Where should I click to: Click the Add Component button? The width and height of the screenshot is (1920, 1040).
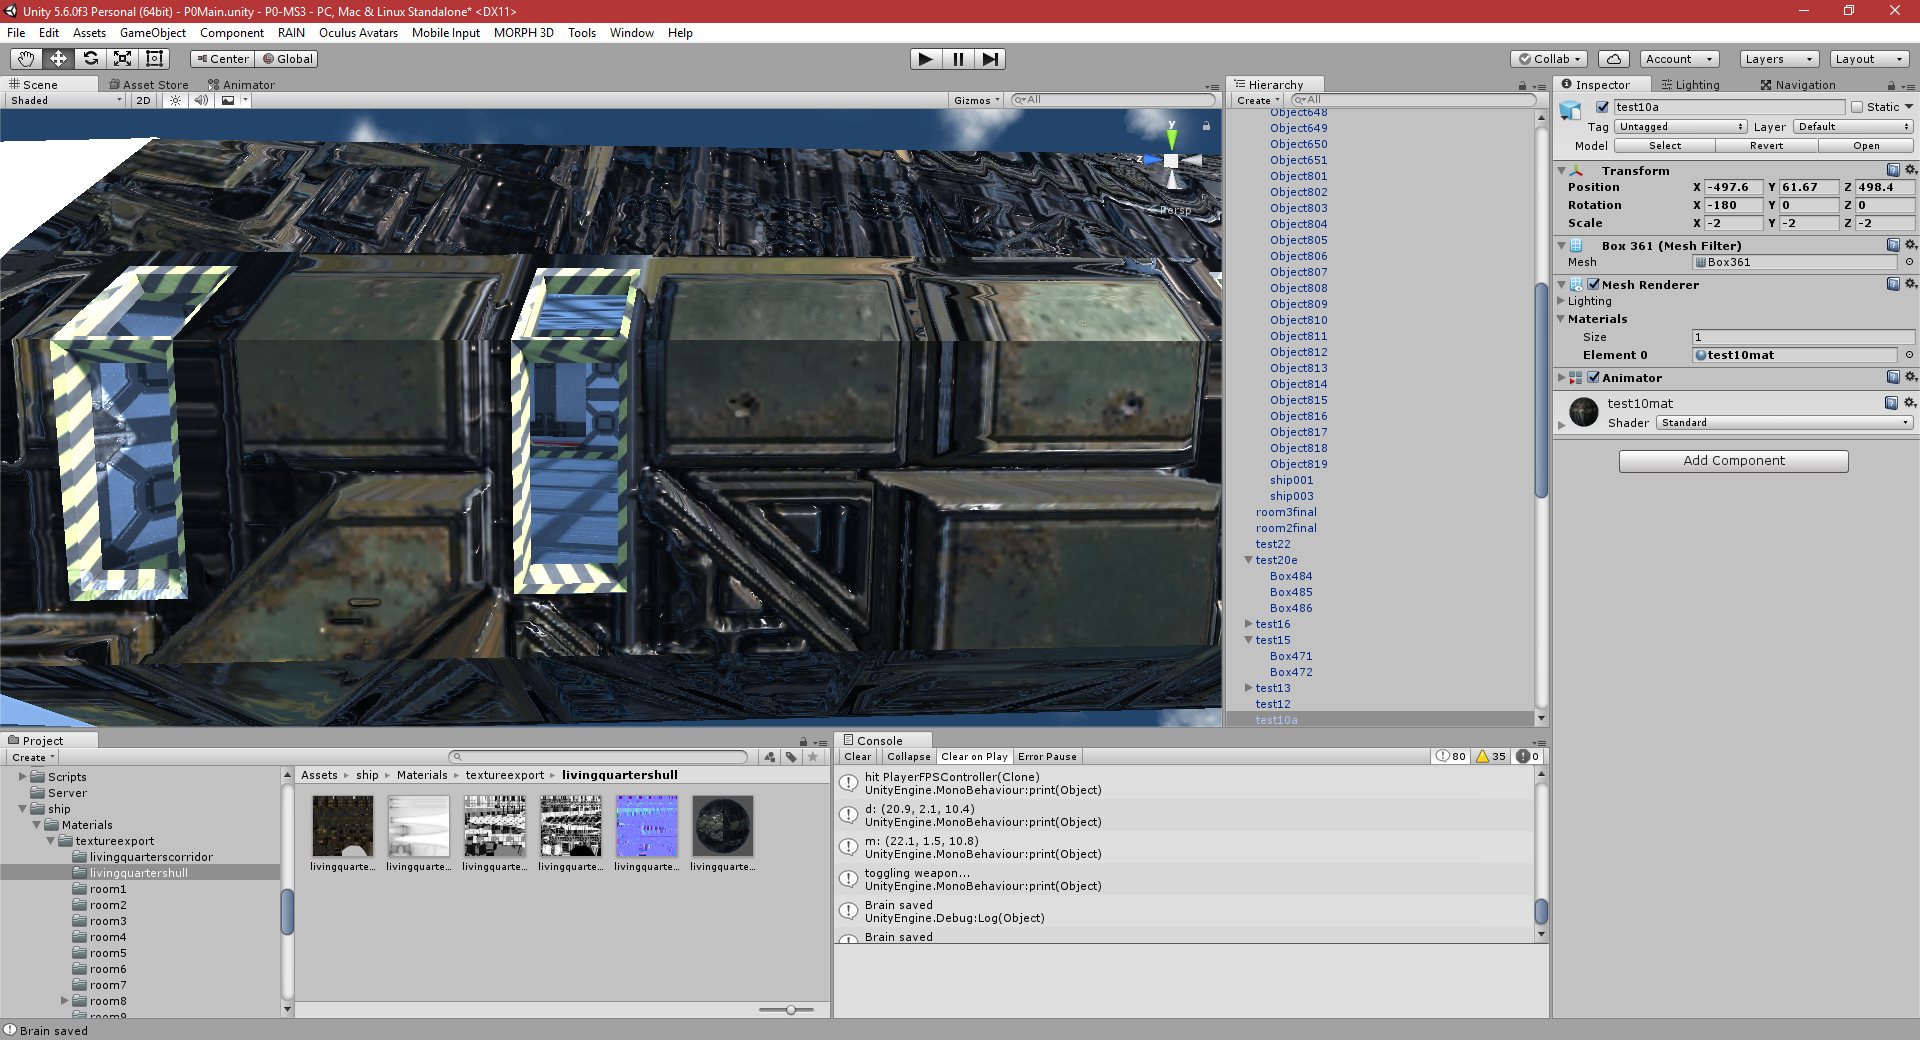[x=1734, y=460]
